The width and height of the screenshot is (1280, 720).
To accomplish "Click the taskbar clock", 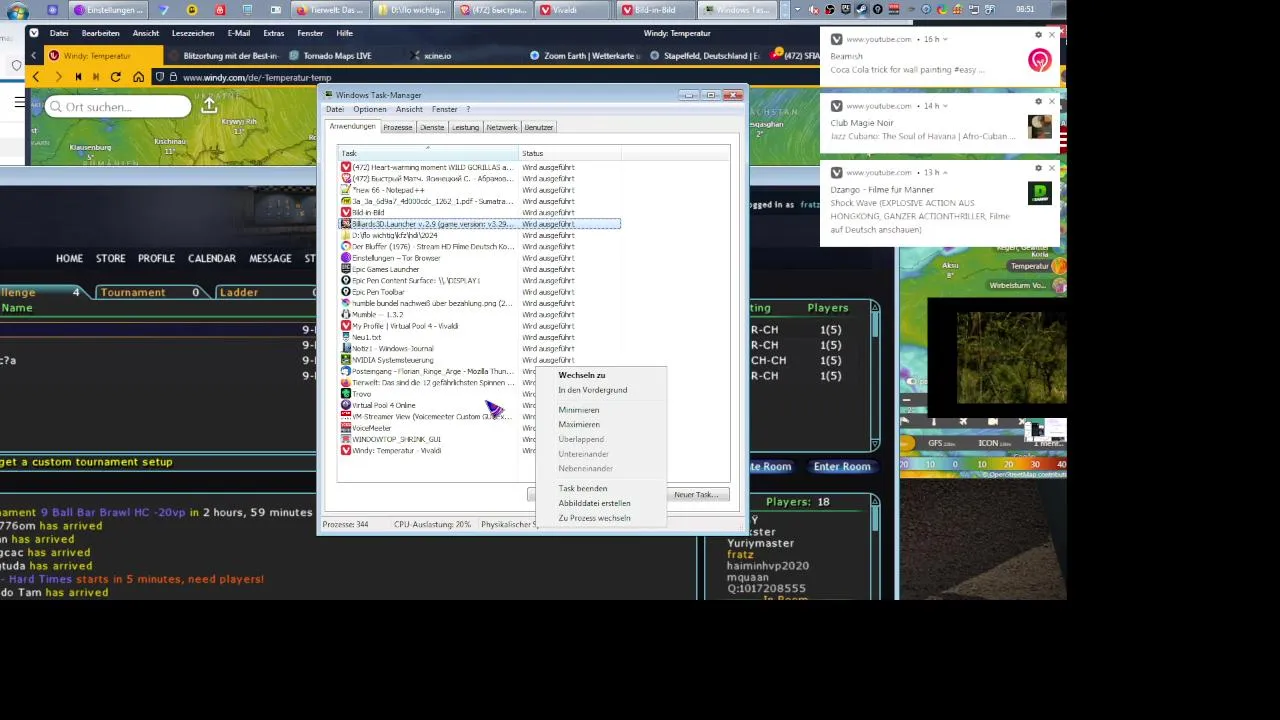I will click(x=1025, y=9).
